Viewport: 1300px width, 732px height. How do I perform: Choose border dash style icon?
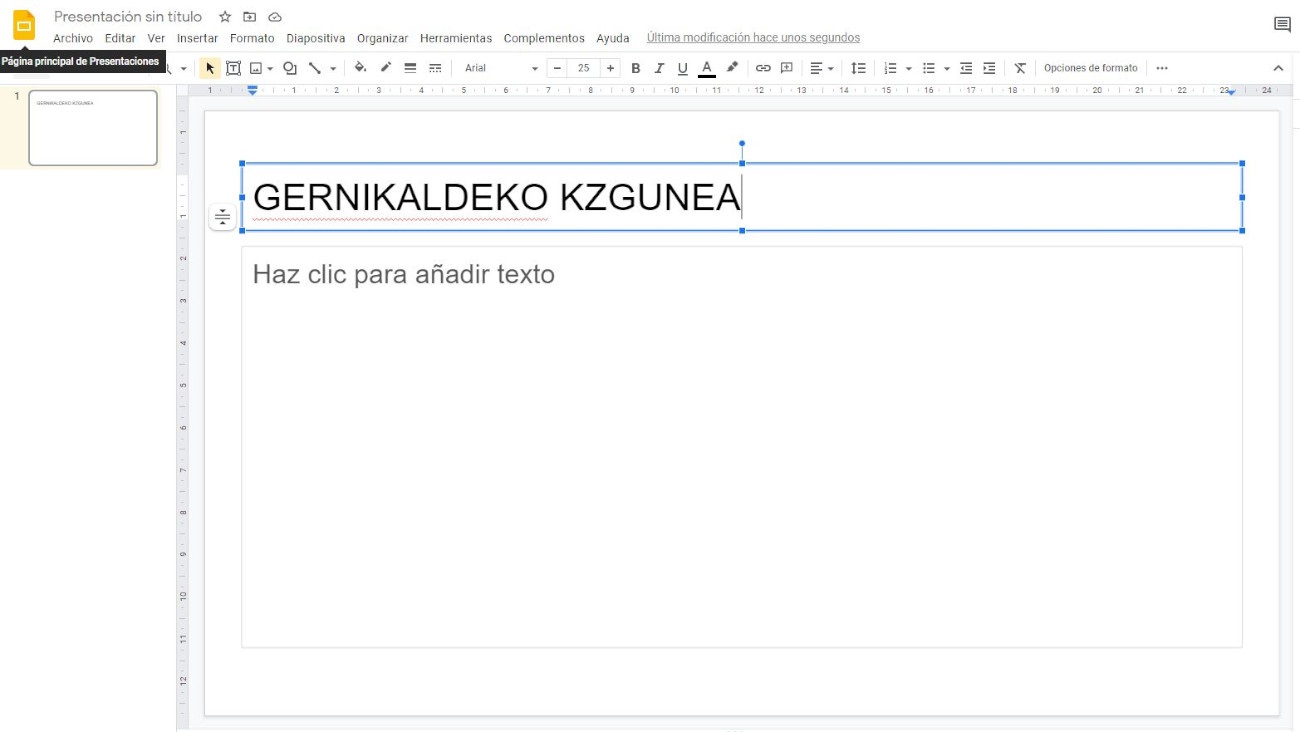coord(435,68)
